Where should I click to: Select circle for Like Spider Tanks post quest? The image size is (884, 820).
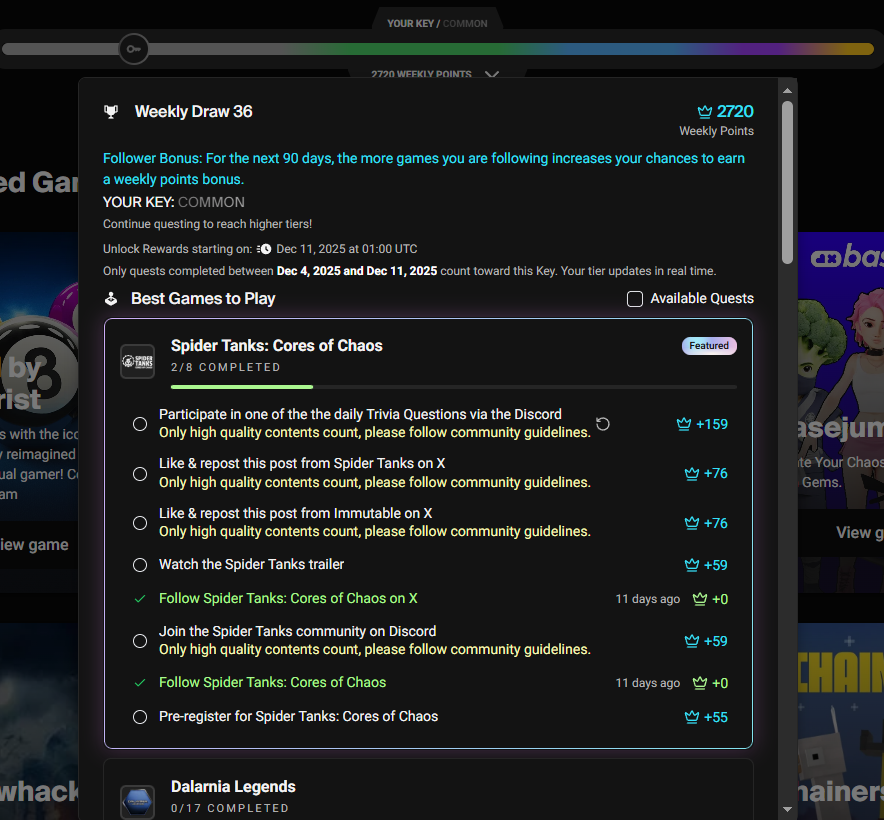click(x=140, y=474)
